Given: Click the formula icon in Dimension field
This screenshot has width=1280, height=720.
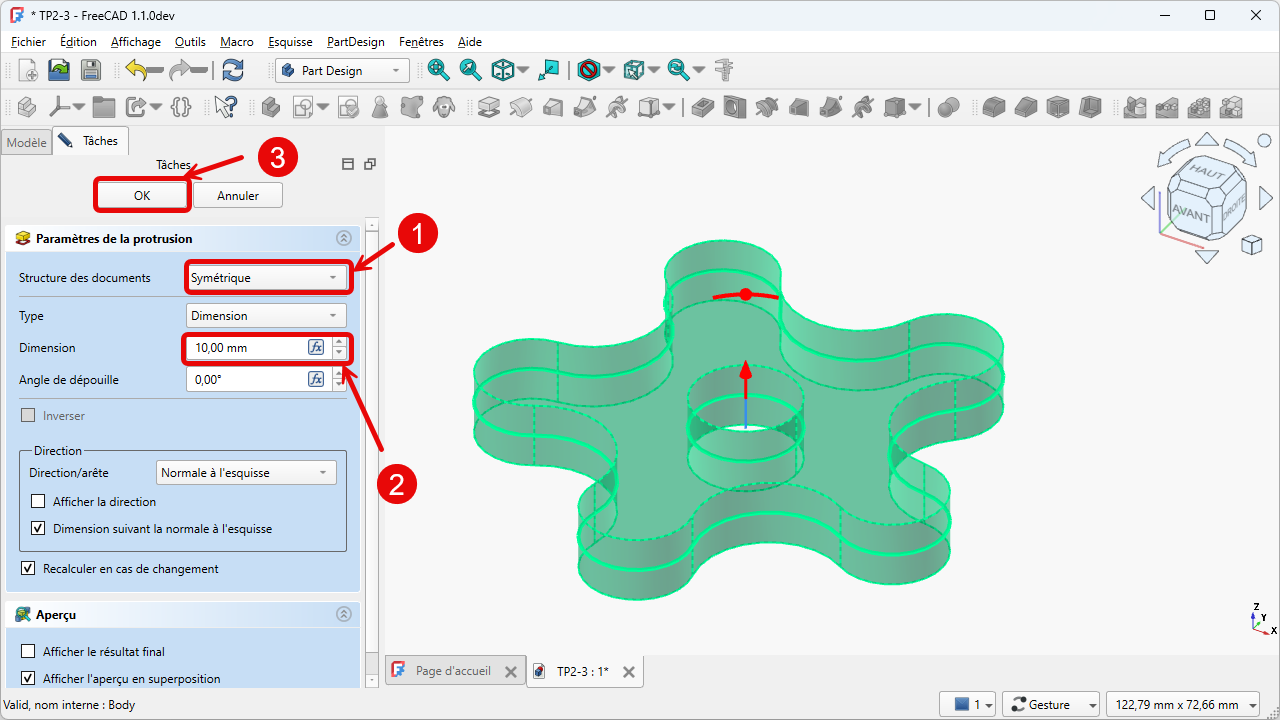Looking at the screenshot, I should pos(316,348).
